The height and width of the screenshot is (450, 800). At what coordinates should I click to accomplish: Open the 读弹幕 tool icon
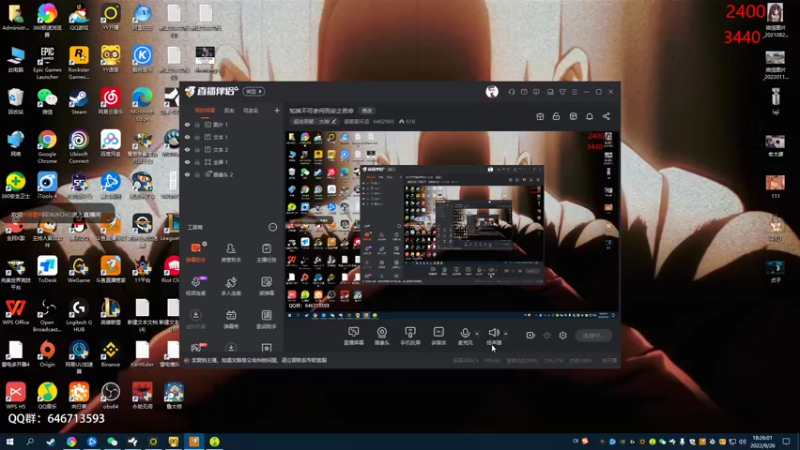click(x=266, y=286)
